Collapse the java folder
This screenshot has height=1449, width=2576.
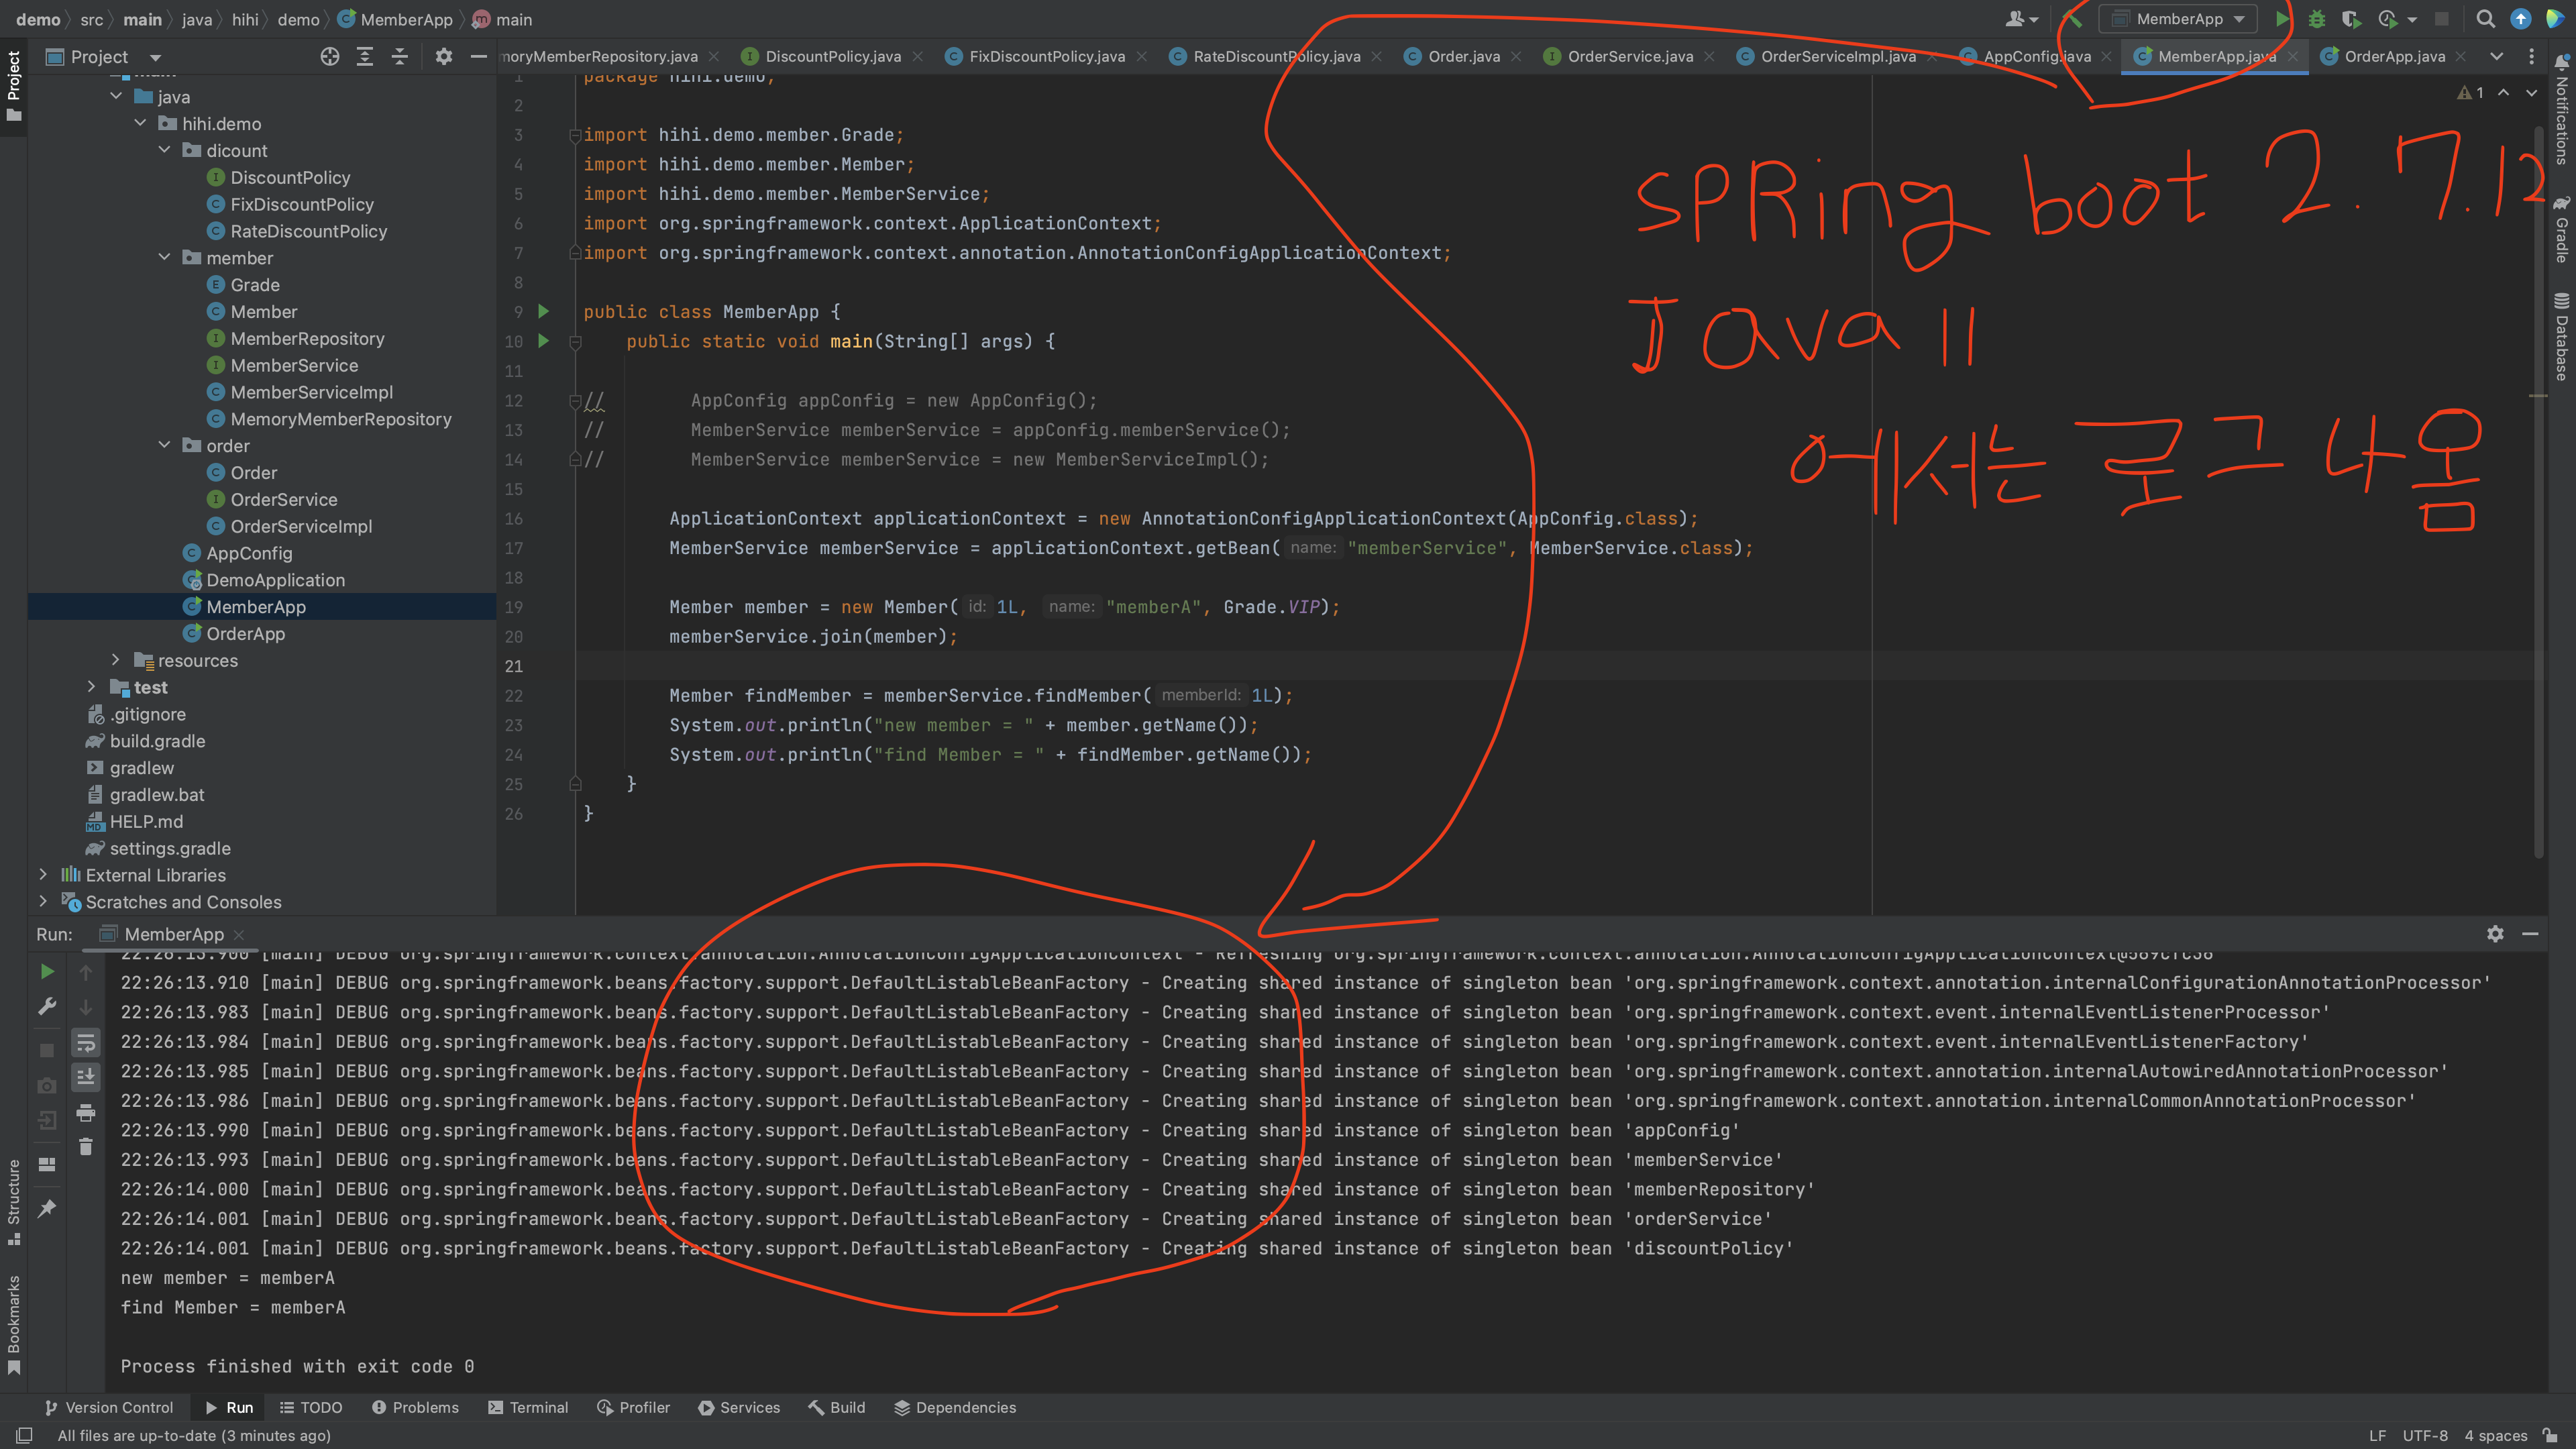[x=116, y=96]
